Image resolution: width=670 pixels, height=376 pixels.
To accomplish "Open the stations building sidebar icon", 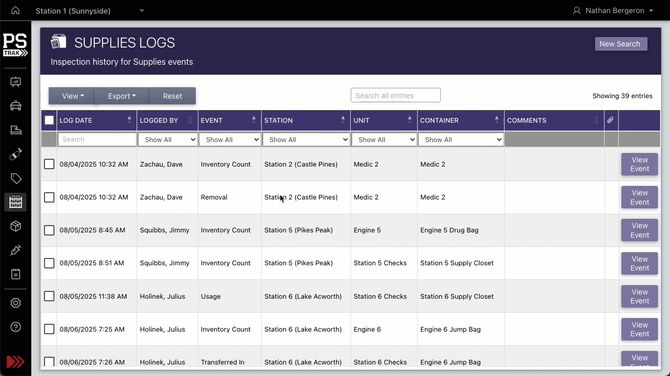I will pos(16,130).
